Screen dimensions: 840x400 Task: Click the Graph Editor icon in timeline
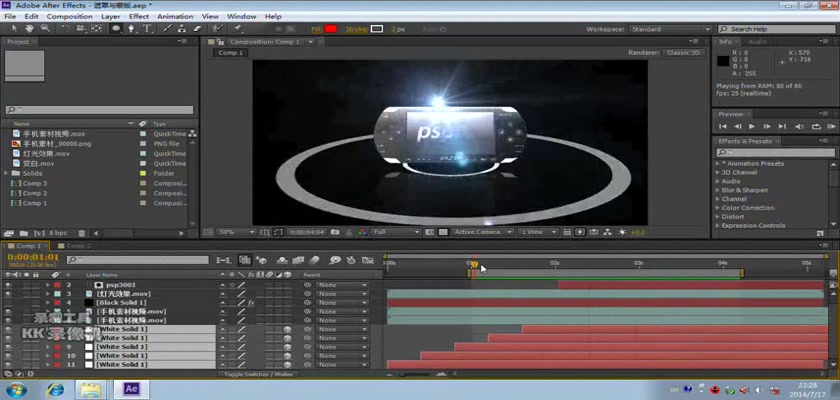(368, 260)
